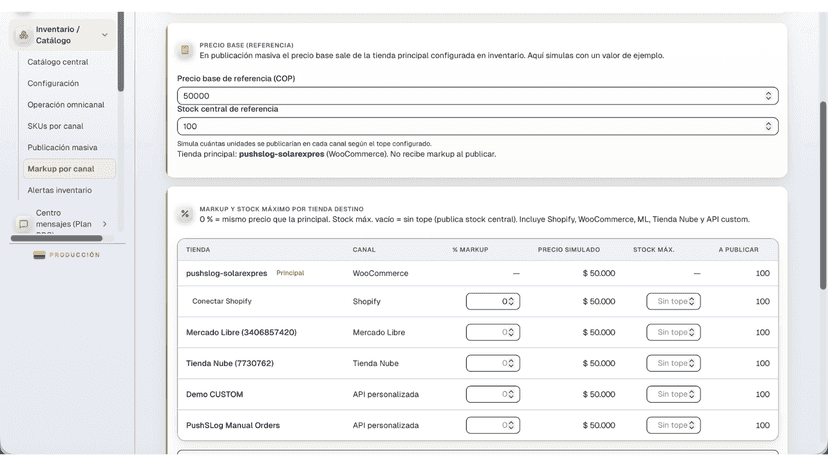This screenshot has height=466, width=828.
Task: Click the TIENDA column header
Action: click(x=198, y=249)
